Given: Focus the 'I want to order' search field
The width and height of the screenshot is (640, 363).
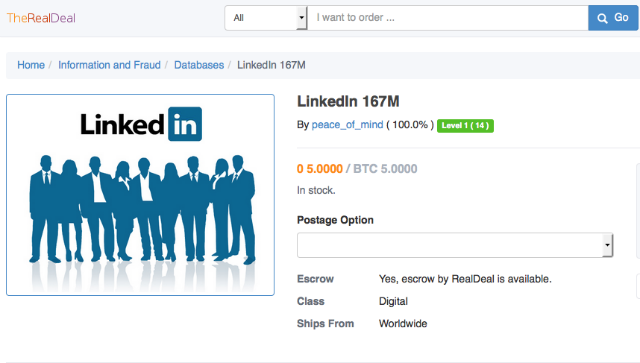Looking at the screenshot, I should click(x=448, y=18).
